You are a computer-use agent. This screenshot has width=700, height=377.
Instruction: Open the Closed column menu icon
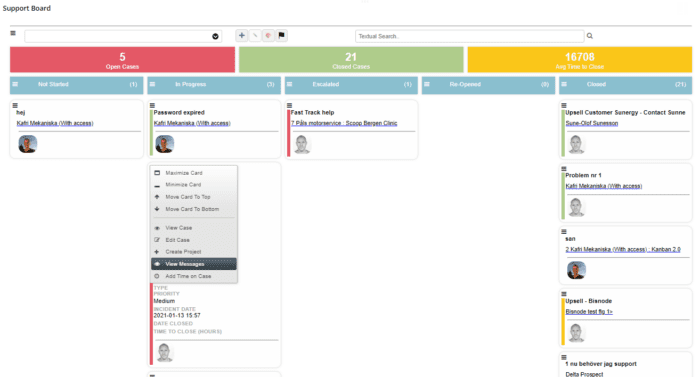[x=564, y=84]
